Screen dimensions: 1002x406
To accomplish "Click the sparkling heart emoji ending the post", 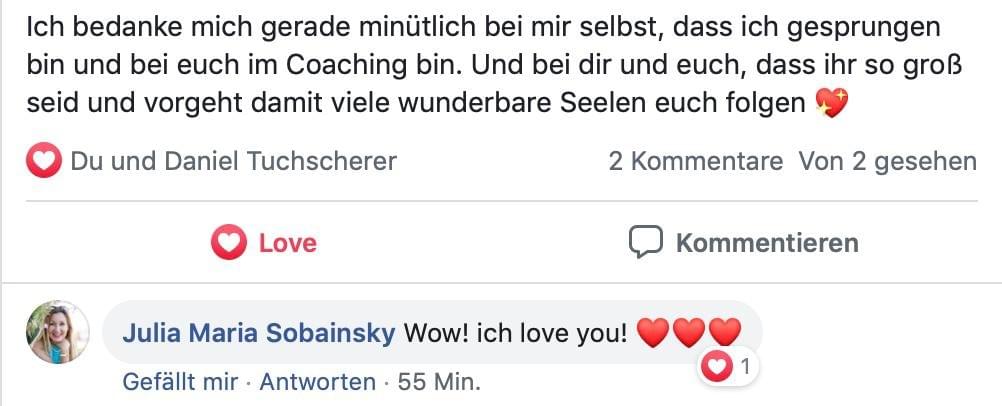I will coord(832,104).
